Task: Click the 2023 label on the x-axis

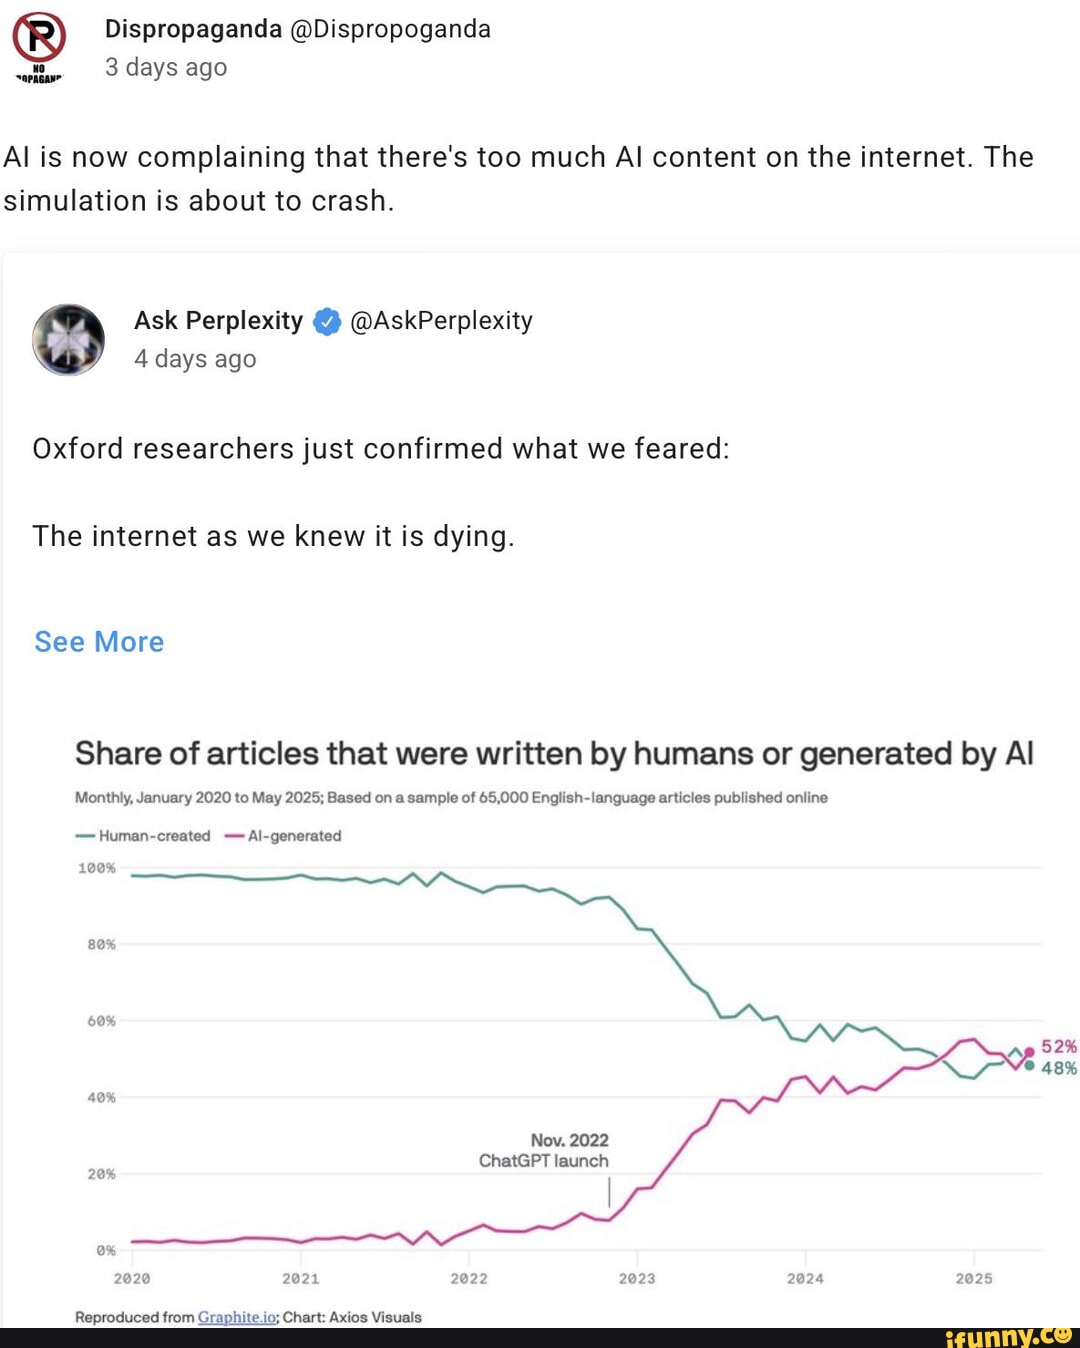Action: [637, 1279]
